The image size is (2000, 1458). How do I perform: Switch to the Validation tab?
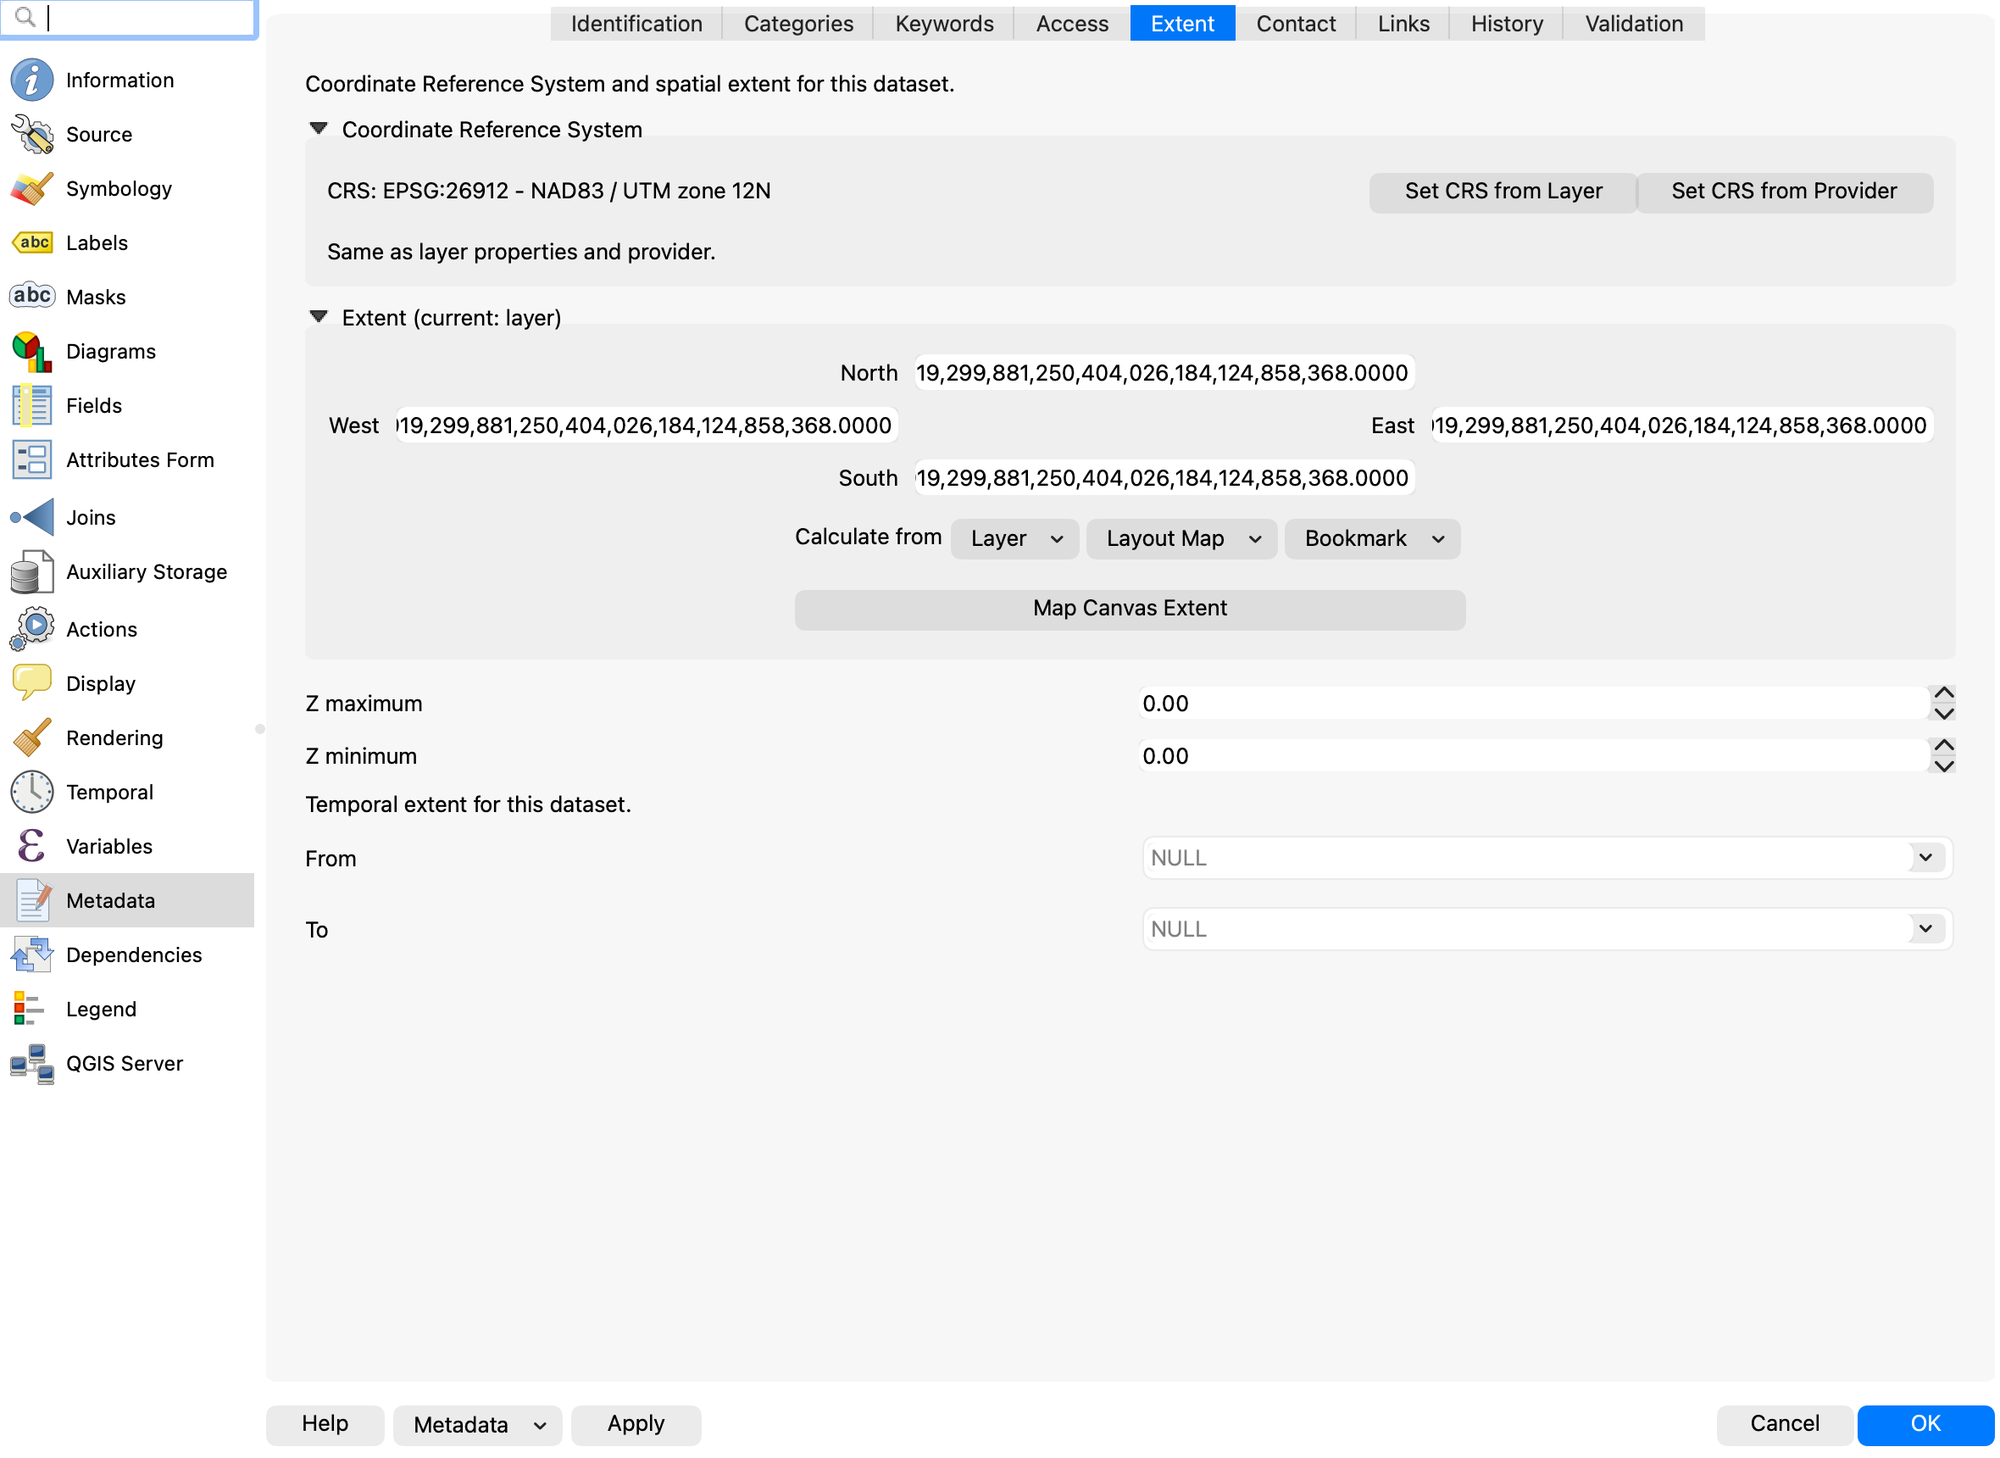click(x=1634, y=23)
